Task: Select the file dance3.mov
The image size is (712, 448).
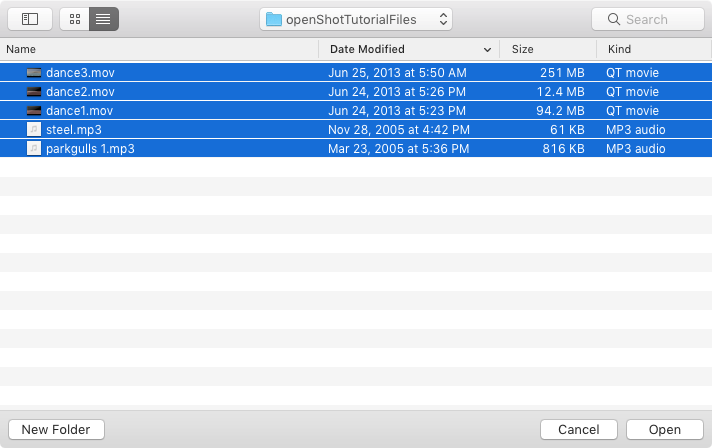Action: coord(80,73)
